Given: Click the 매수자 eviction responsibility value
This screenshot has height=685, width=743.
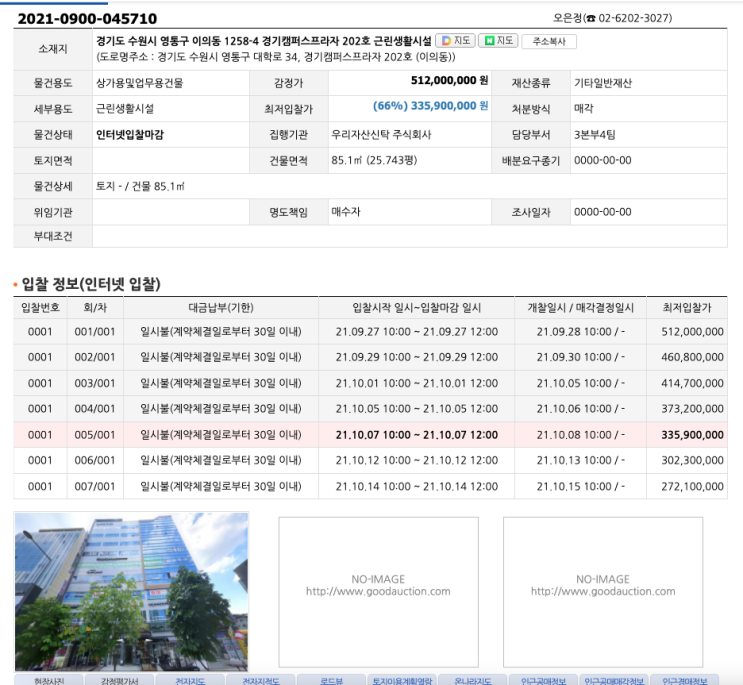Looking at the screenshot, I should [x=345, y=212].
